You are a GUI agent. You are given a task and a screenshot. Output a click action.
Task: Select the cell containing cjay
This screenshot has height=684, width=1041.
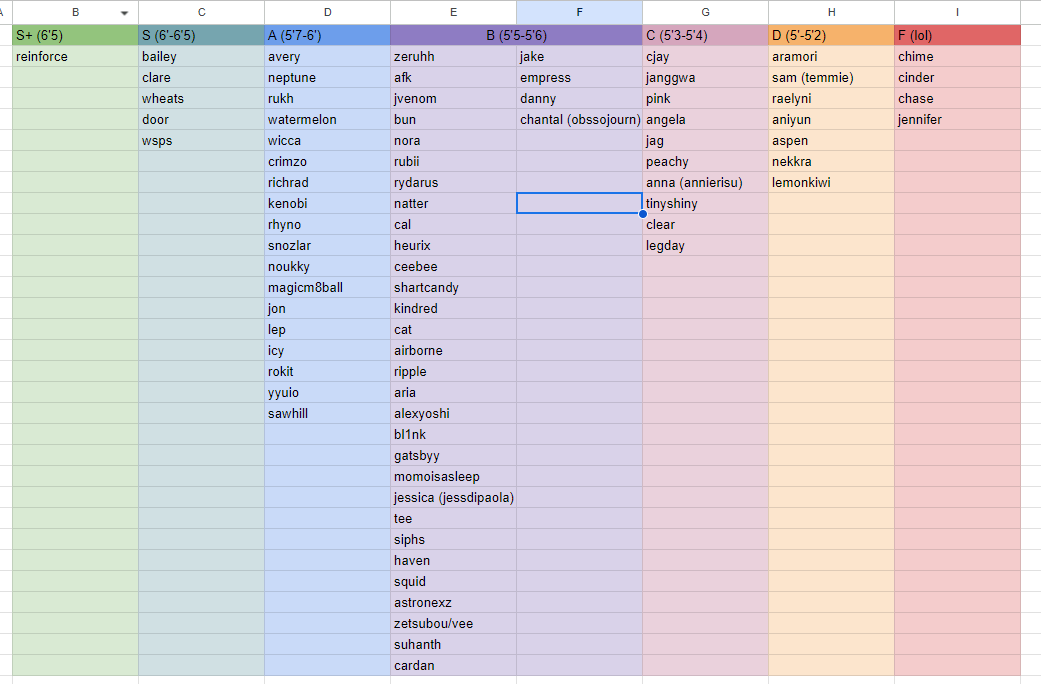point(705,56)
